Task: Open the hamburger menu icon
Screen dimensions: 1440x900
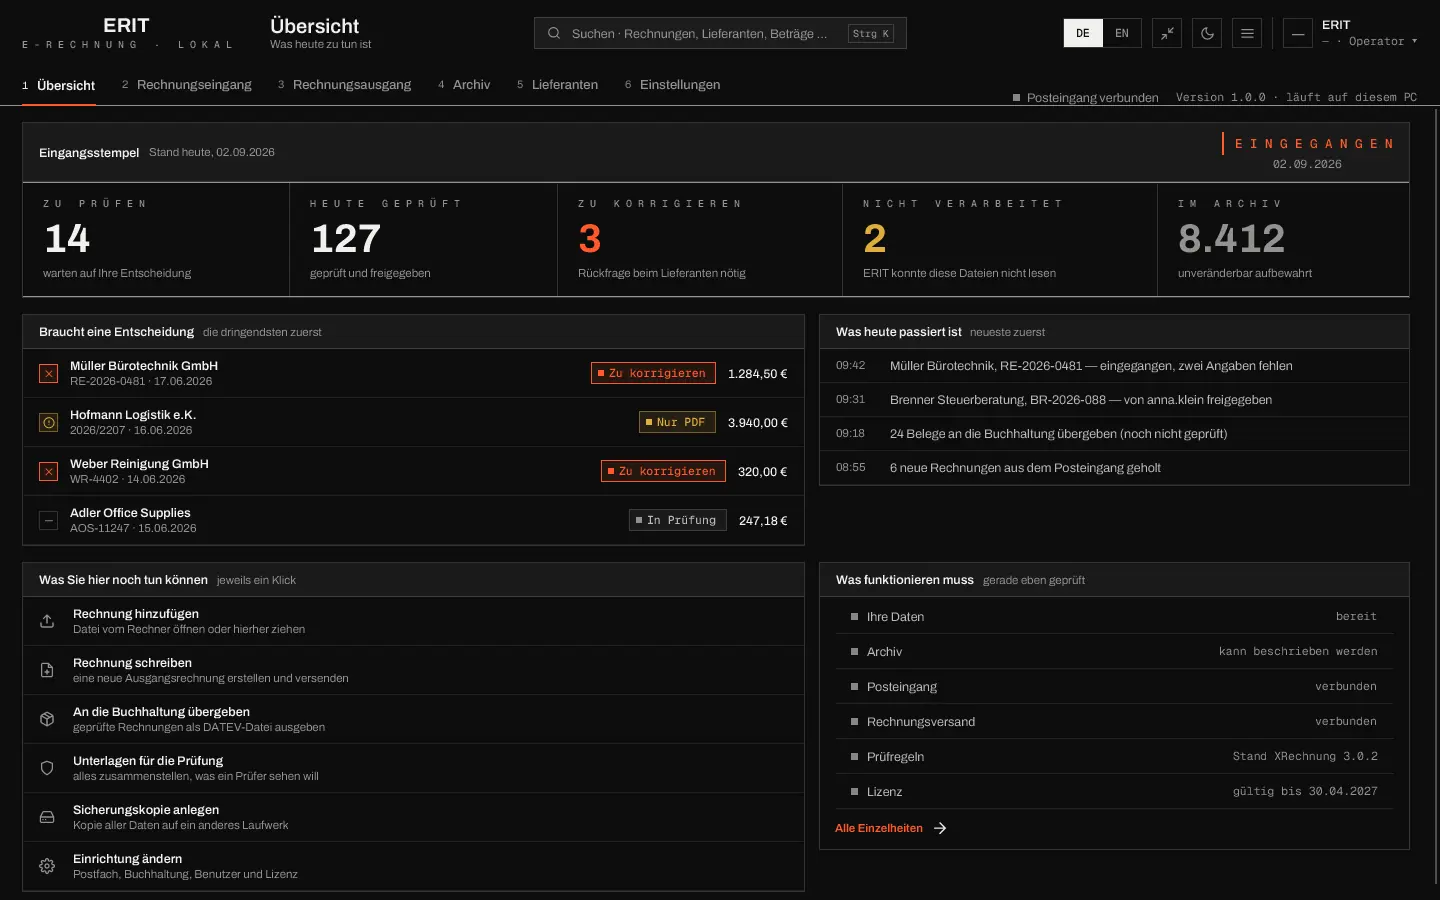Action: point(1247,33)
